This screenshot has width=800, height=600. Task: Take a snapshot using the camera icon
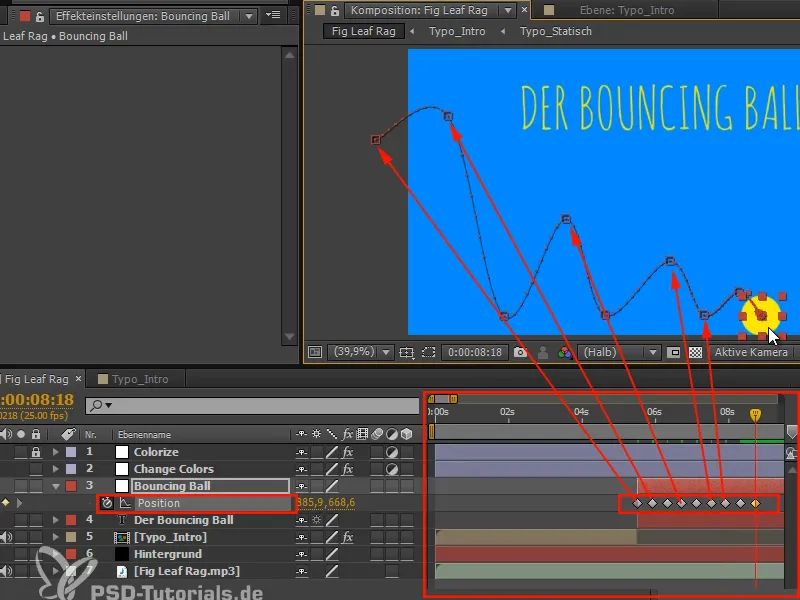(x=519, y=352)
